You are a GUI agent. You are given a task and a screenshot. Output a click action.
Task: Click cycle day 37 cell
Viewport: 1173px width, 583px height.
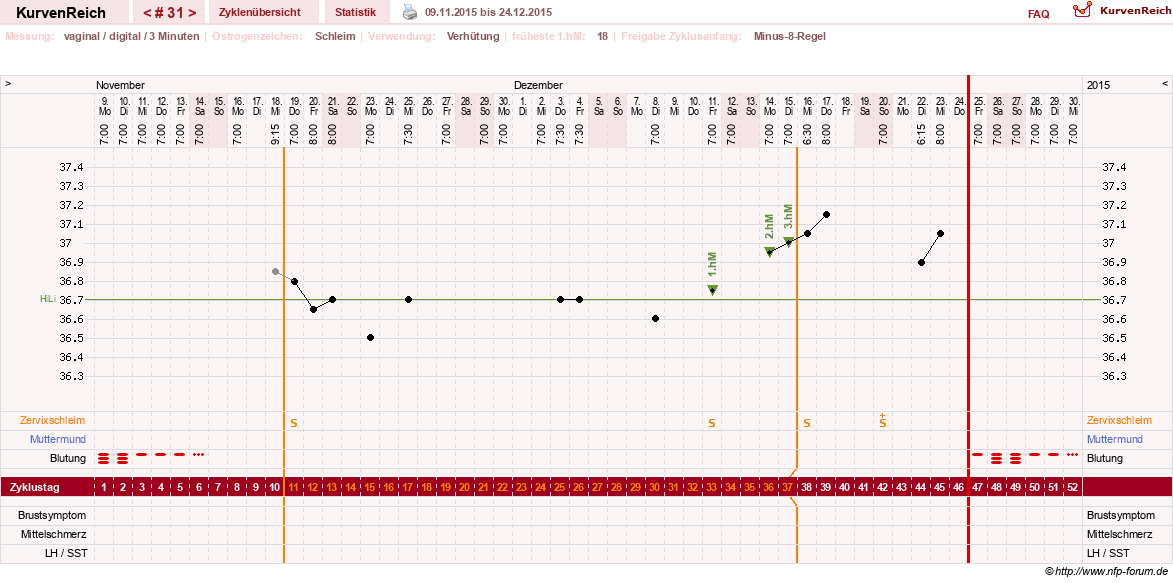coord(788,487)
